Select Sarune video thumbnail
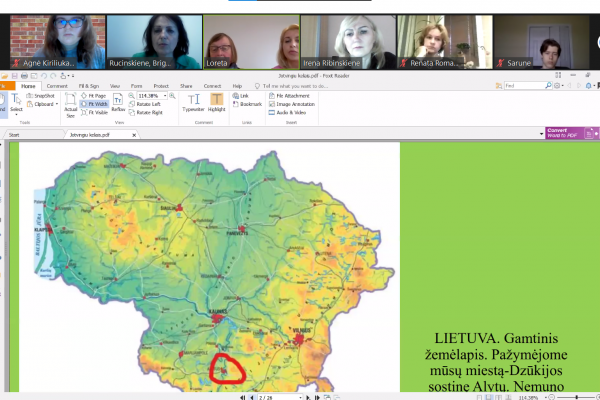 542,42
